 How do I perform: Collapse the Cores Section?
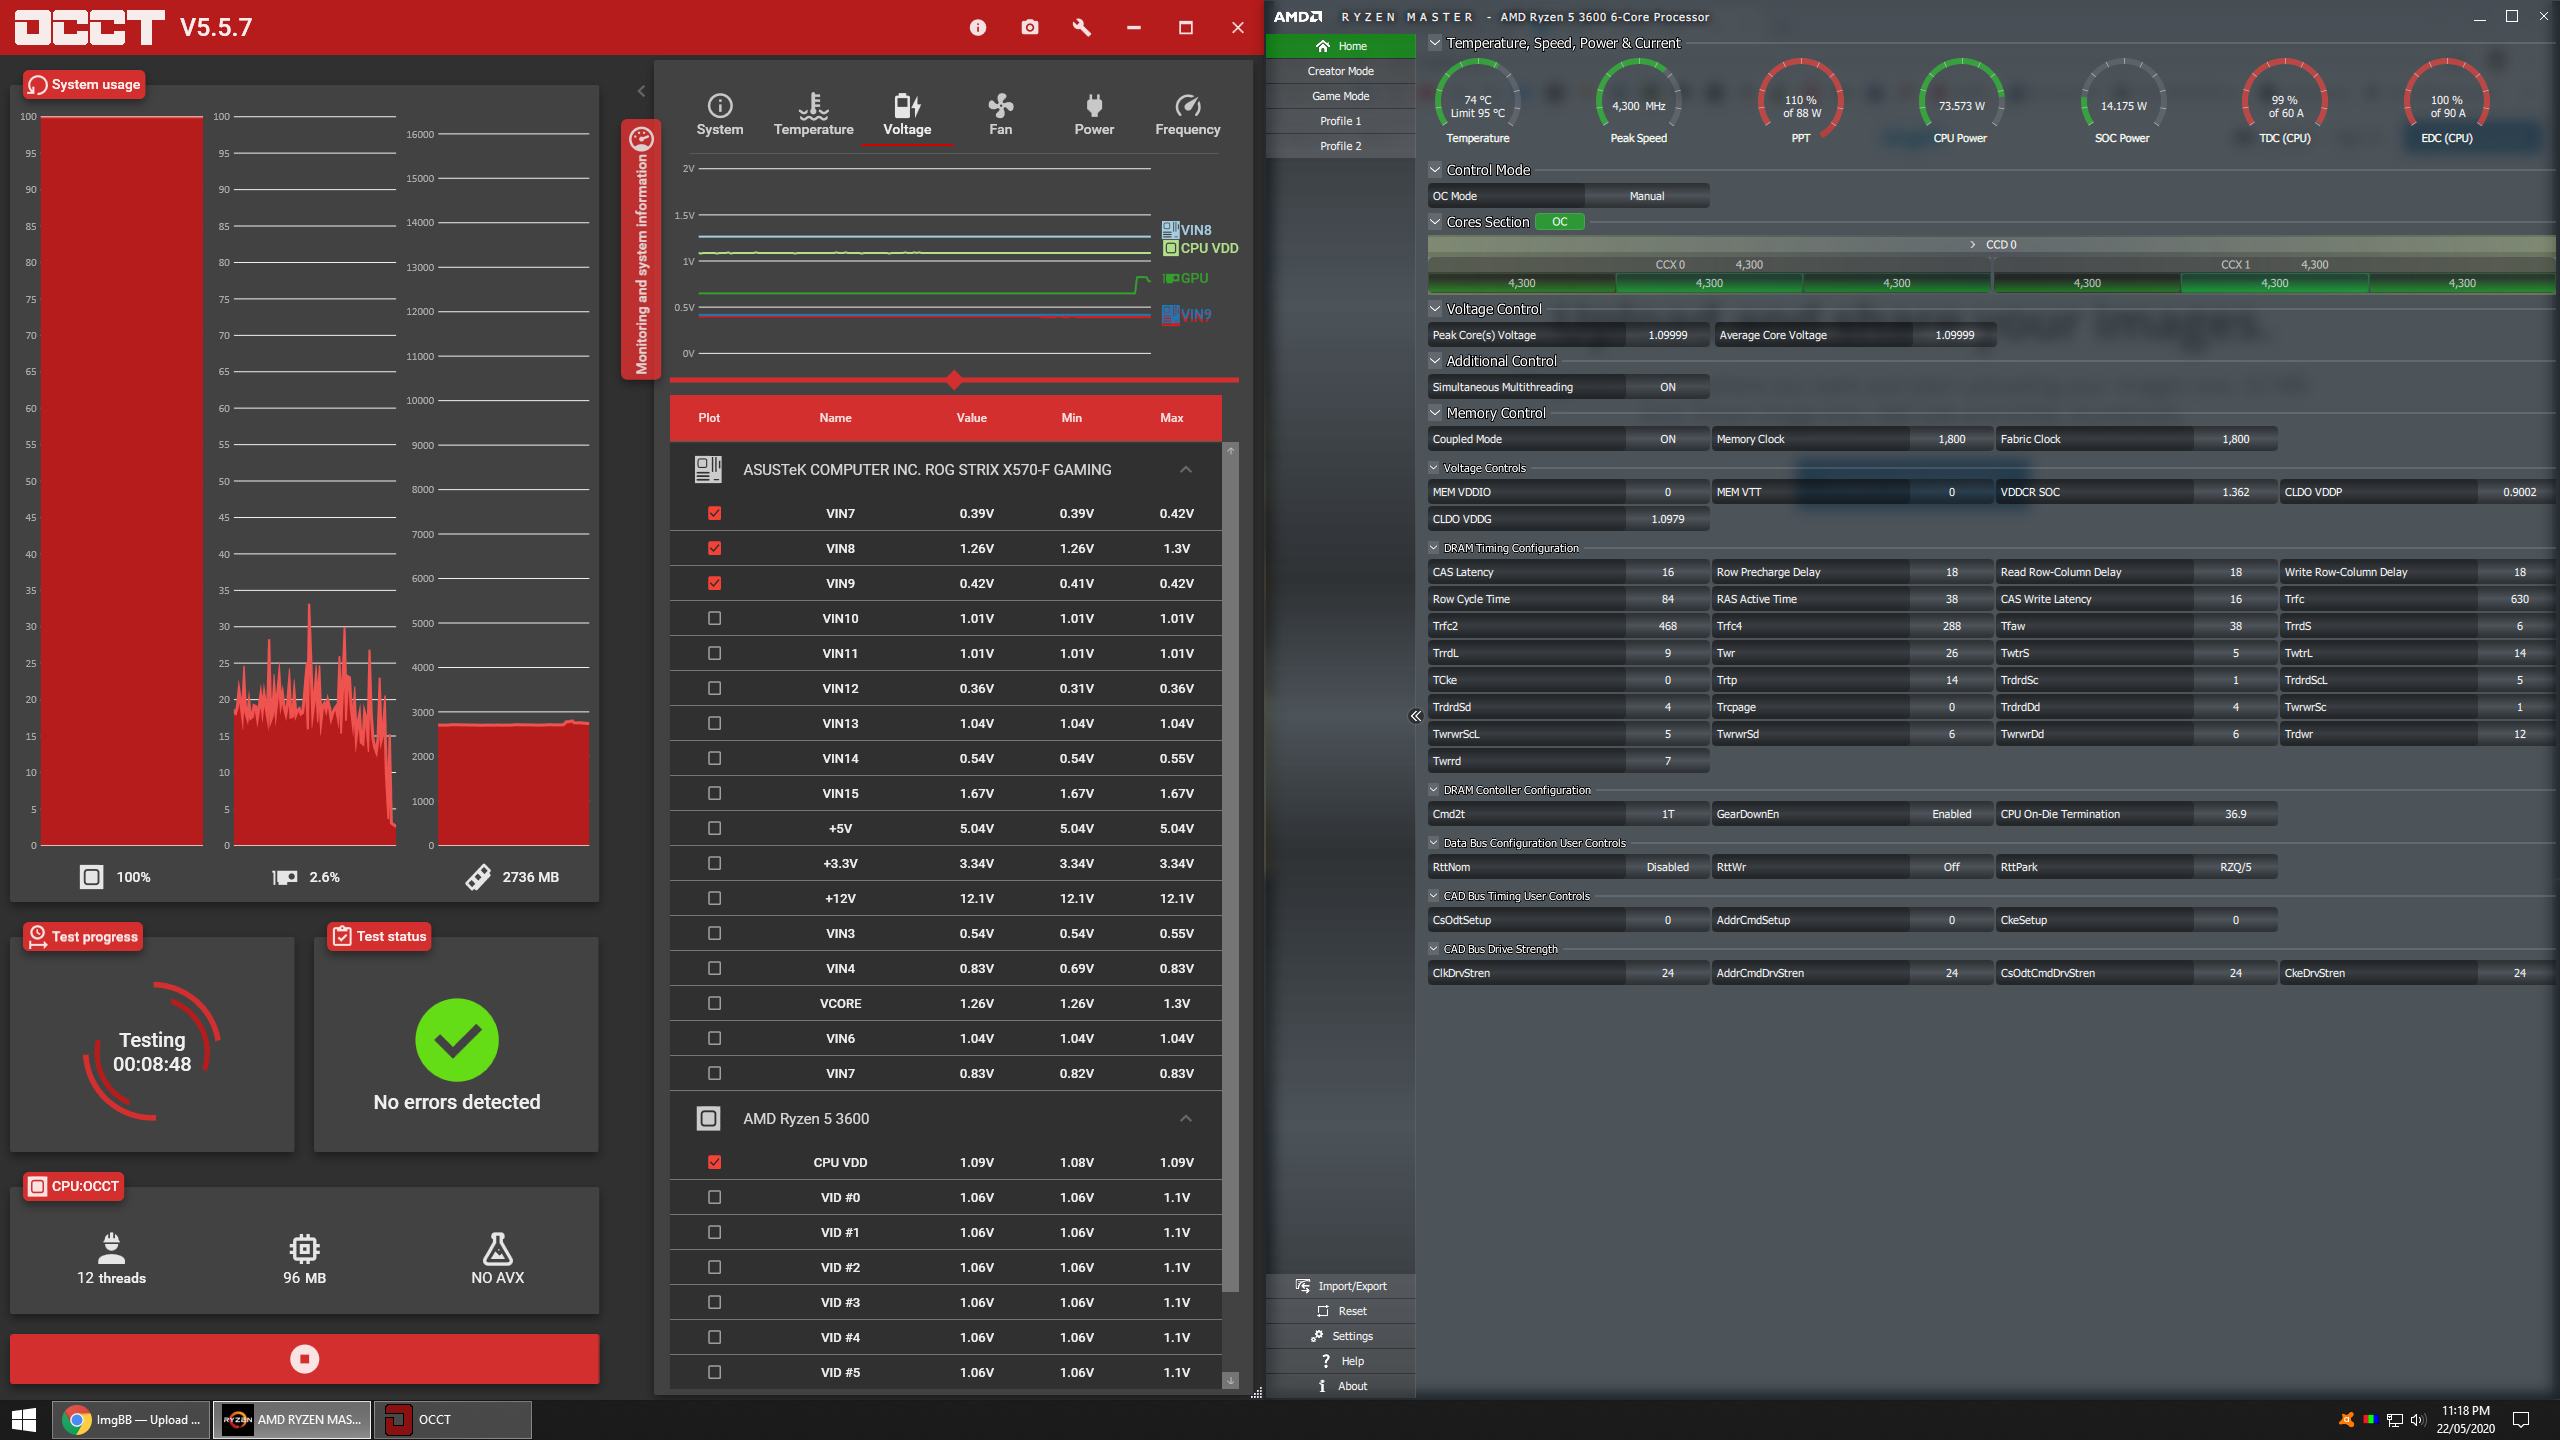pyautogui.click(x=1435, y=222)
